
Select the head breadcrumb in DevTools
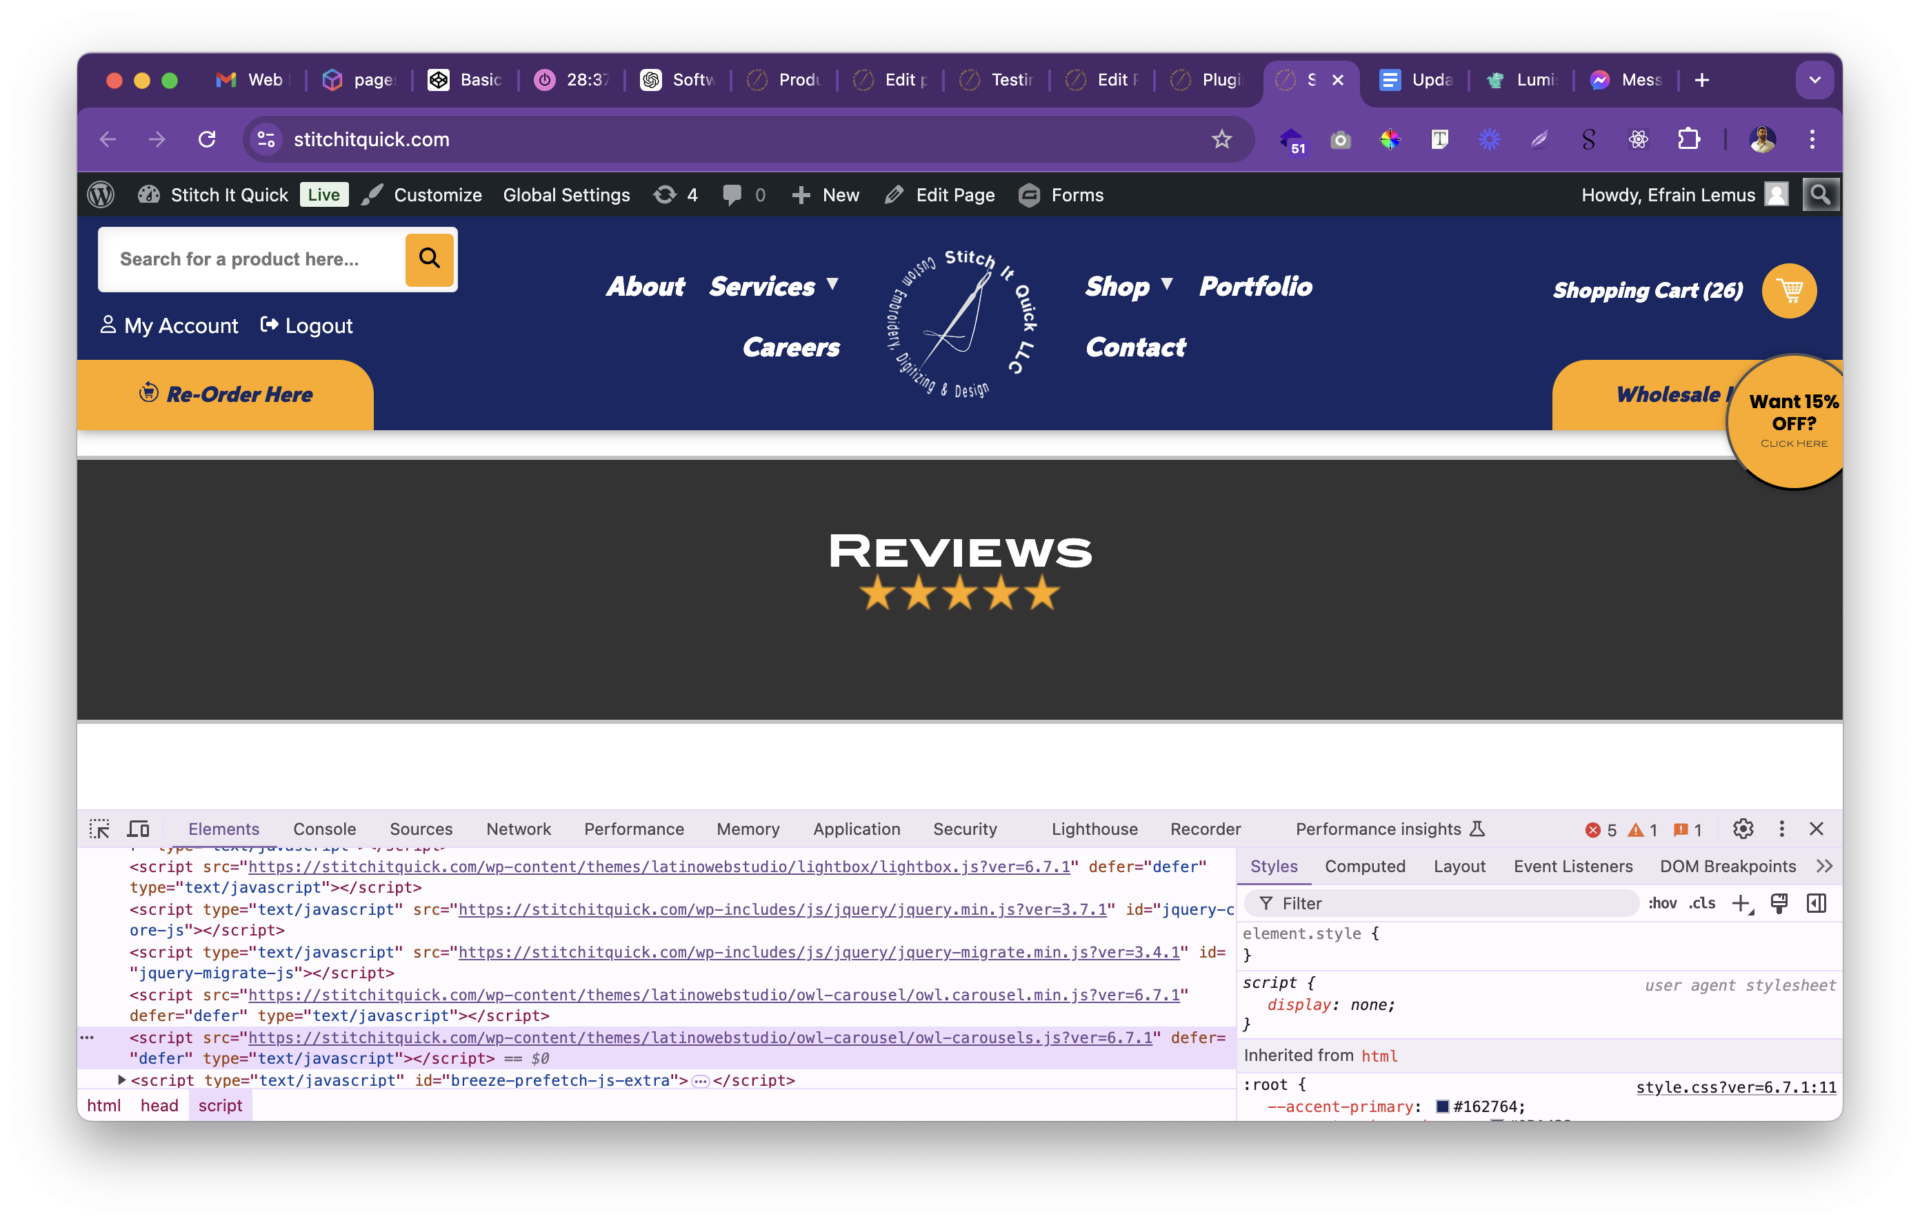(159, 1106)
